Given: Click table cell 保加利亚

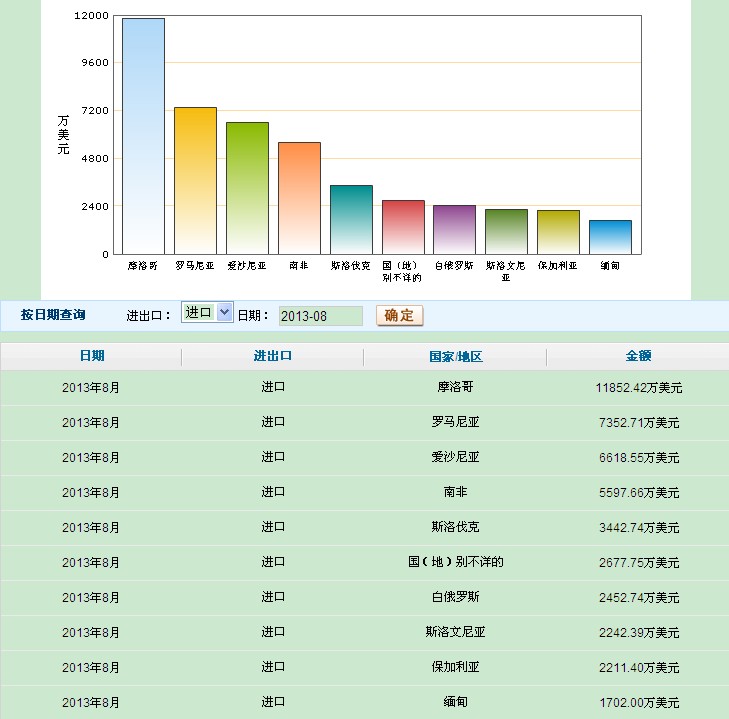Looking at the screenshot, I should pos(455,666).
